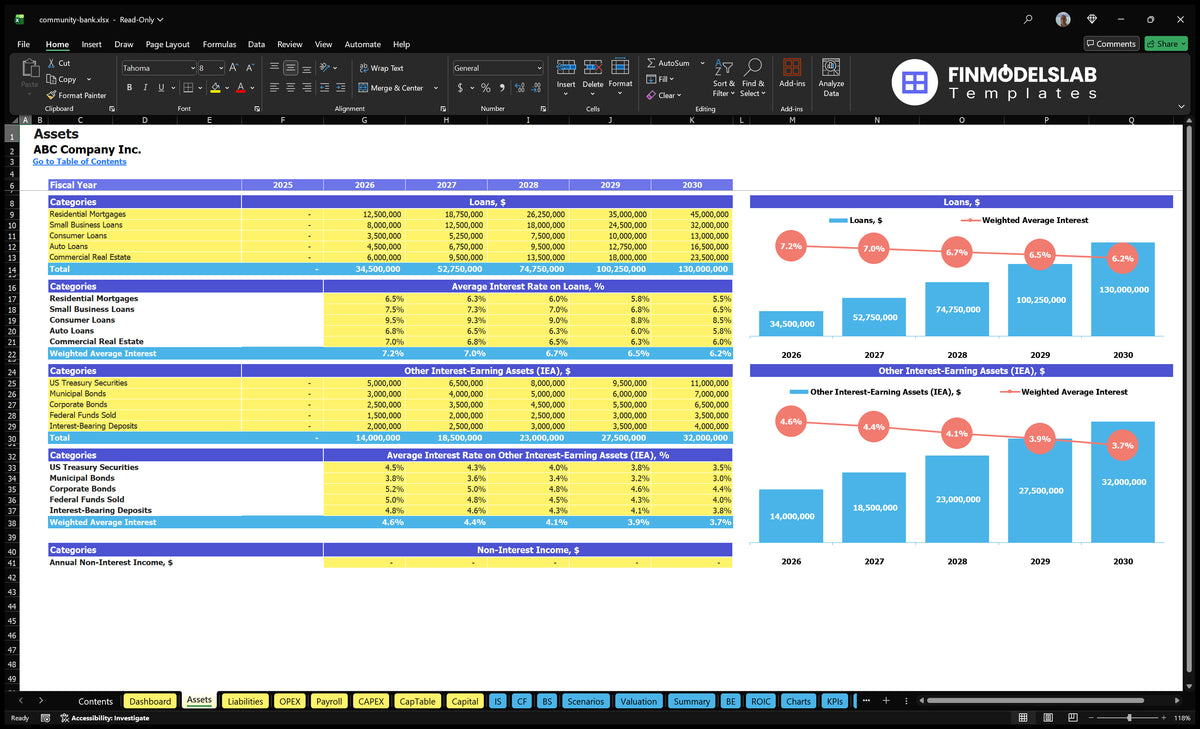The image size is (1200, 729).
Task: Open the Liabilities sheet tab
Action: click(245, 701)
